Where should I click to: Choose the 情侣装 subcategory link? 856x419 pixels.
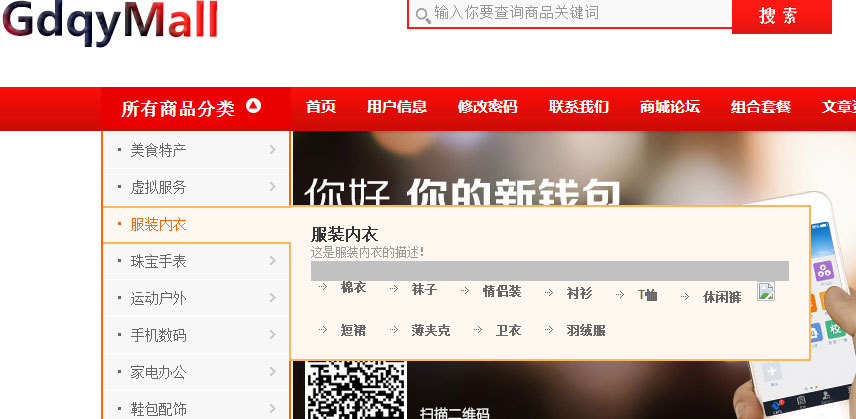pyautogui.click(x=501, y=291)
